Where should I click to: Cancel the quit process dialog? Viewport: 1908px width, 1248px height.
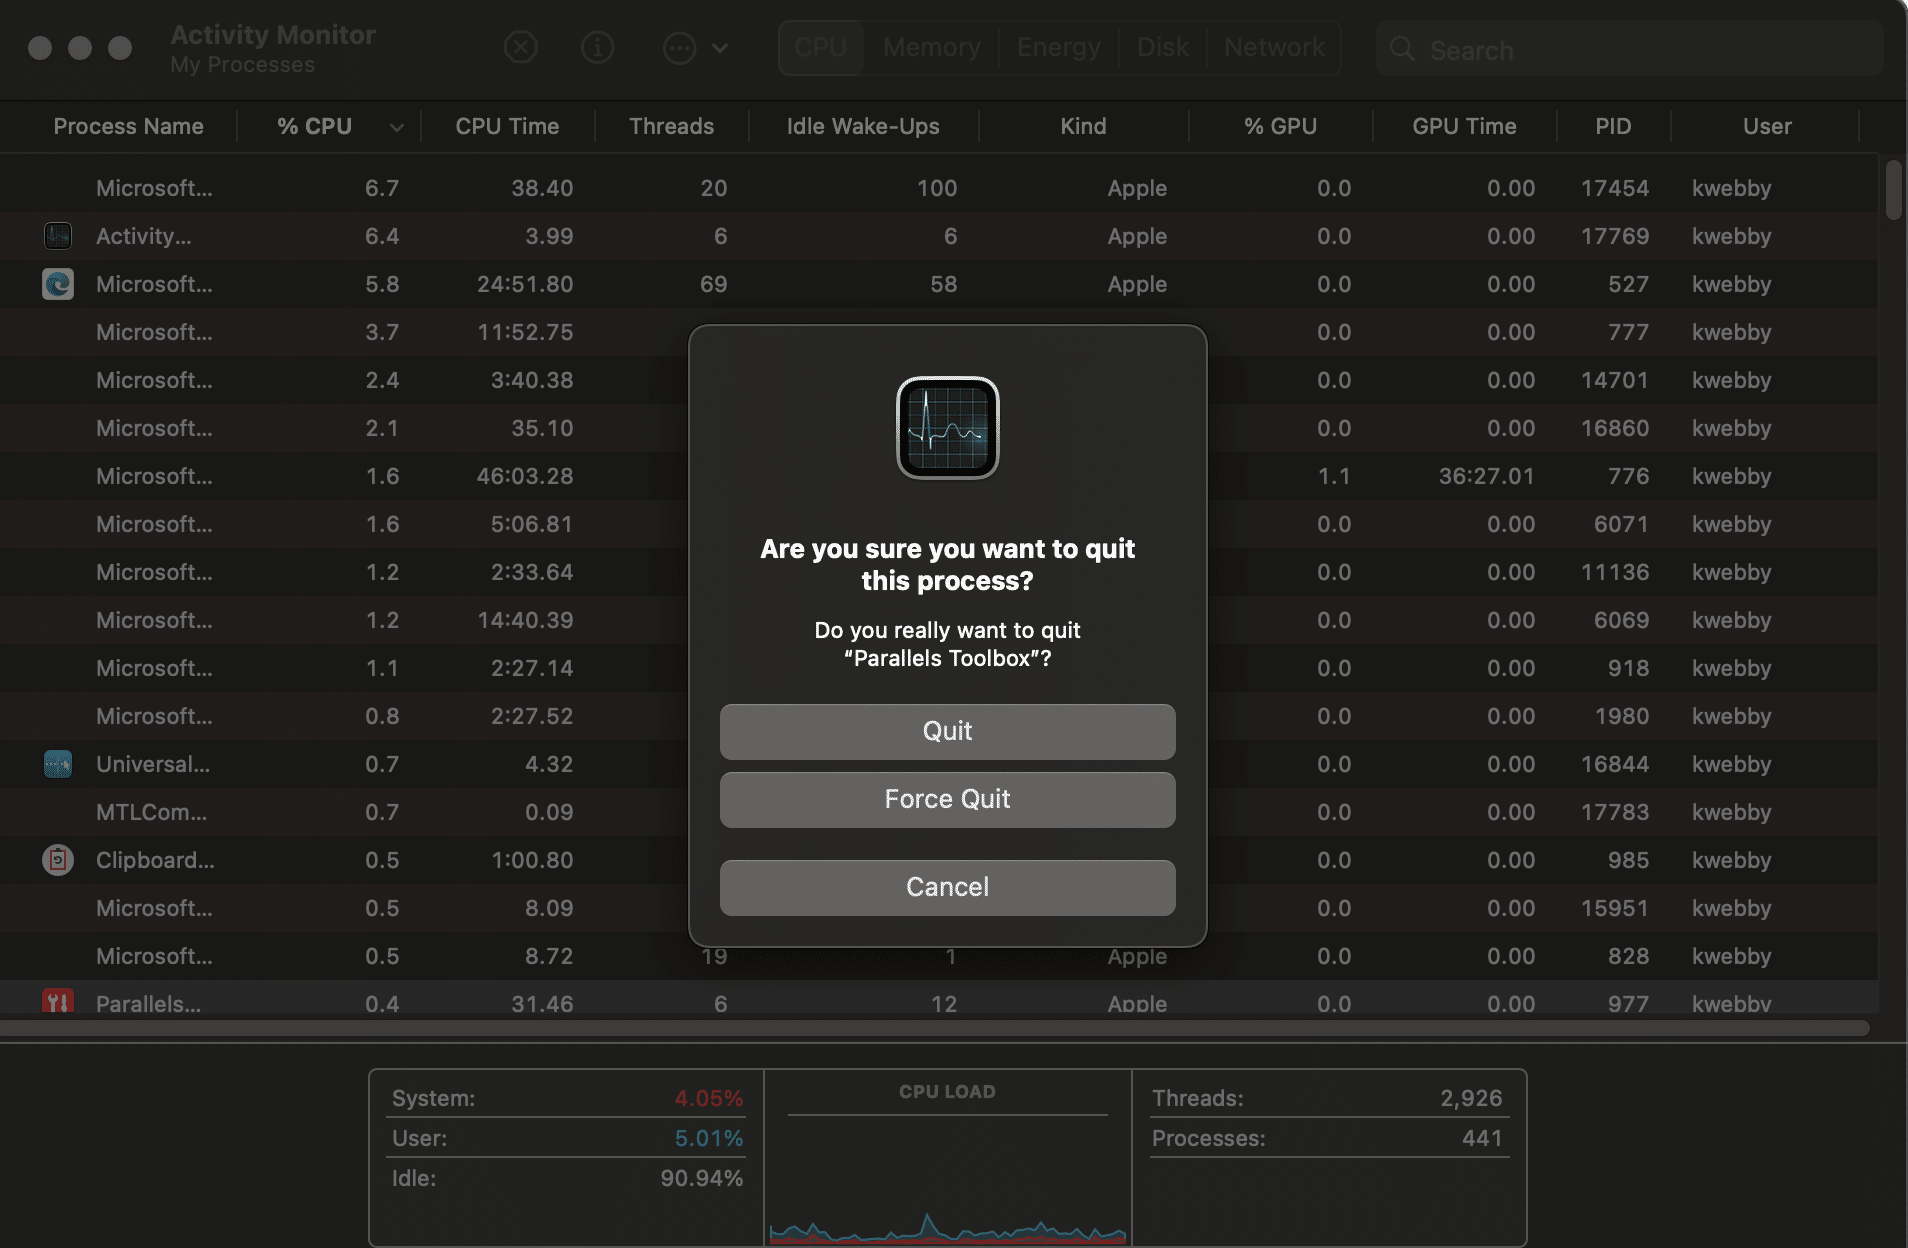(947, 887)
